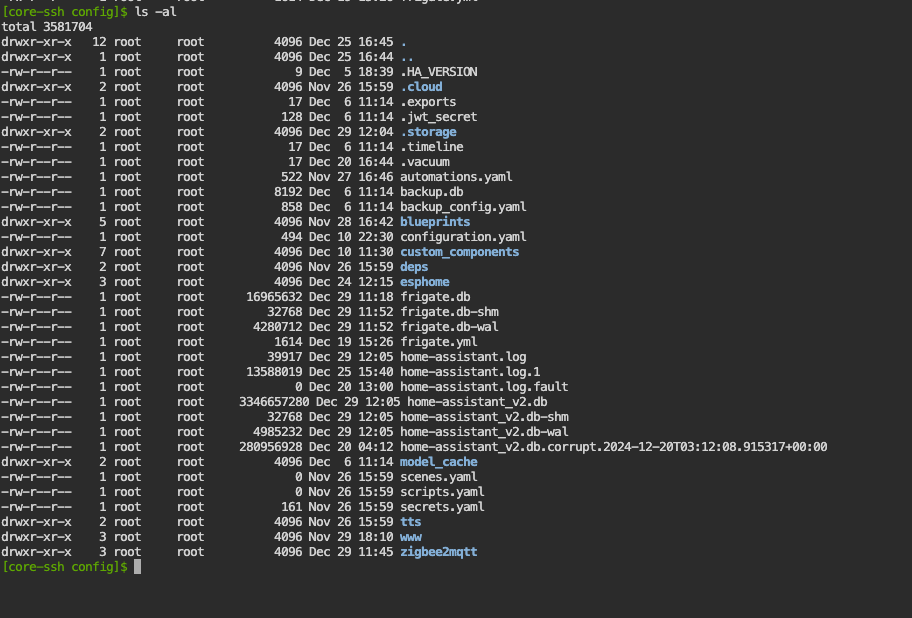Click the blueprints directory name
912x618 pixels.
coord(435,222)
